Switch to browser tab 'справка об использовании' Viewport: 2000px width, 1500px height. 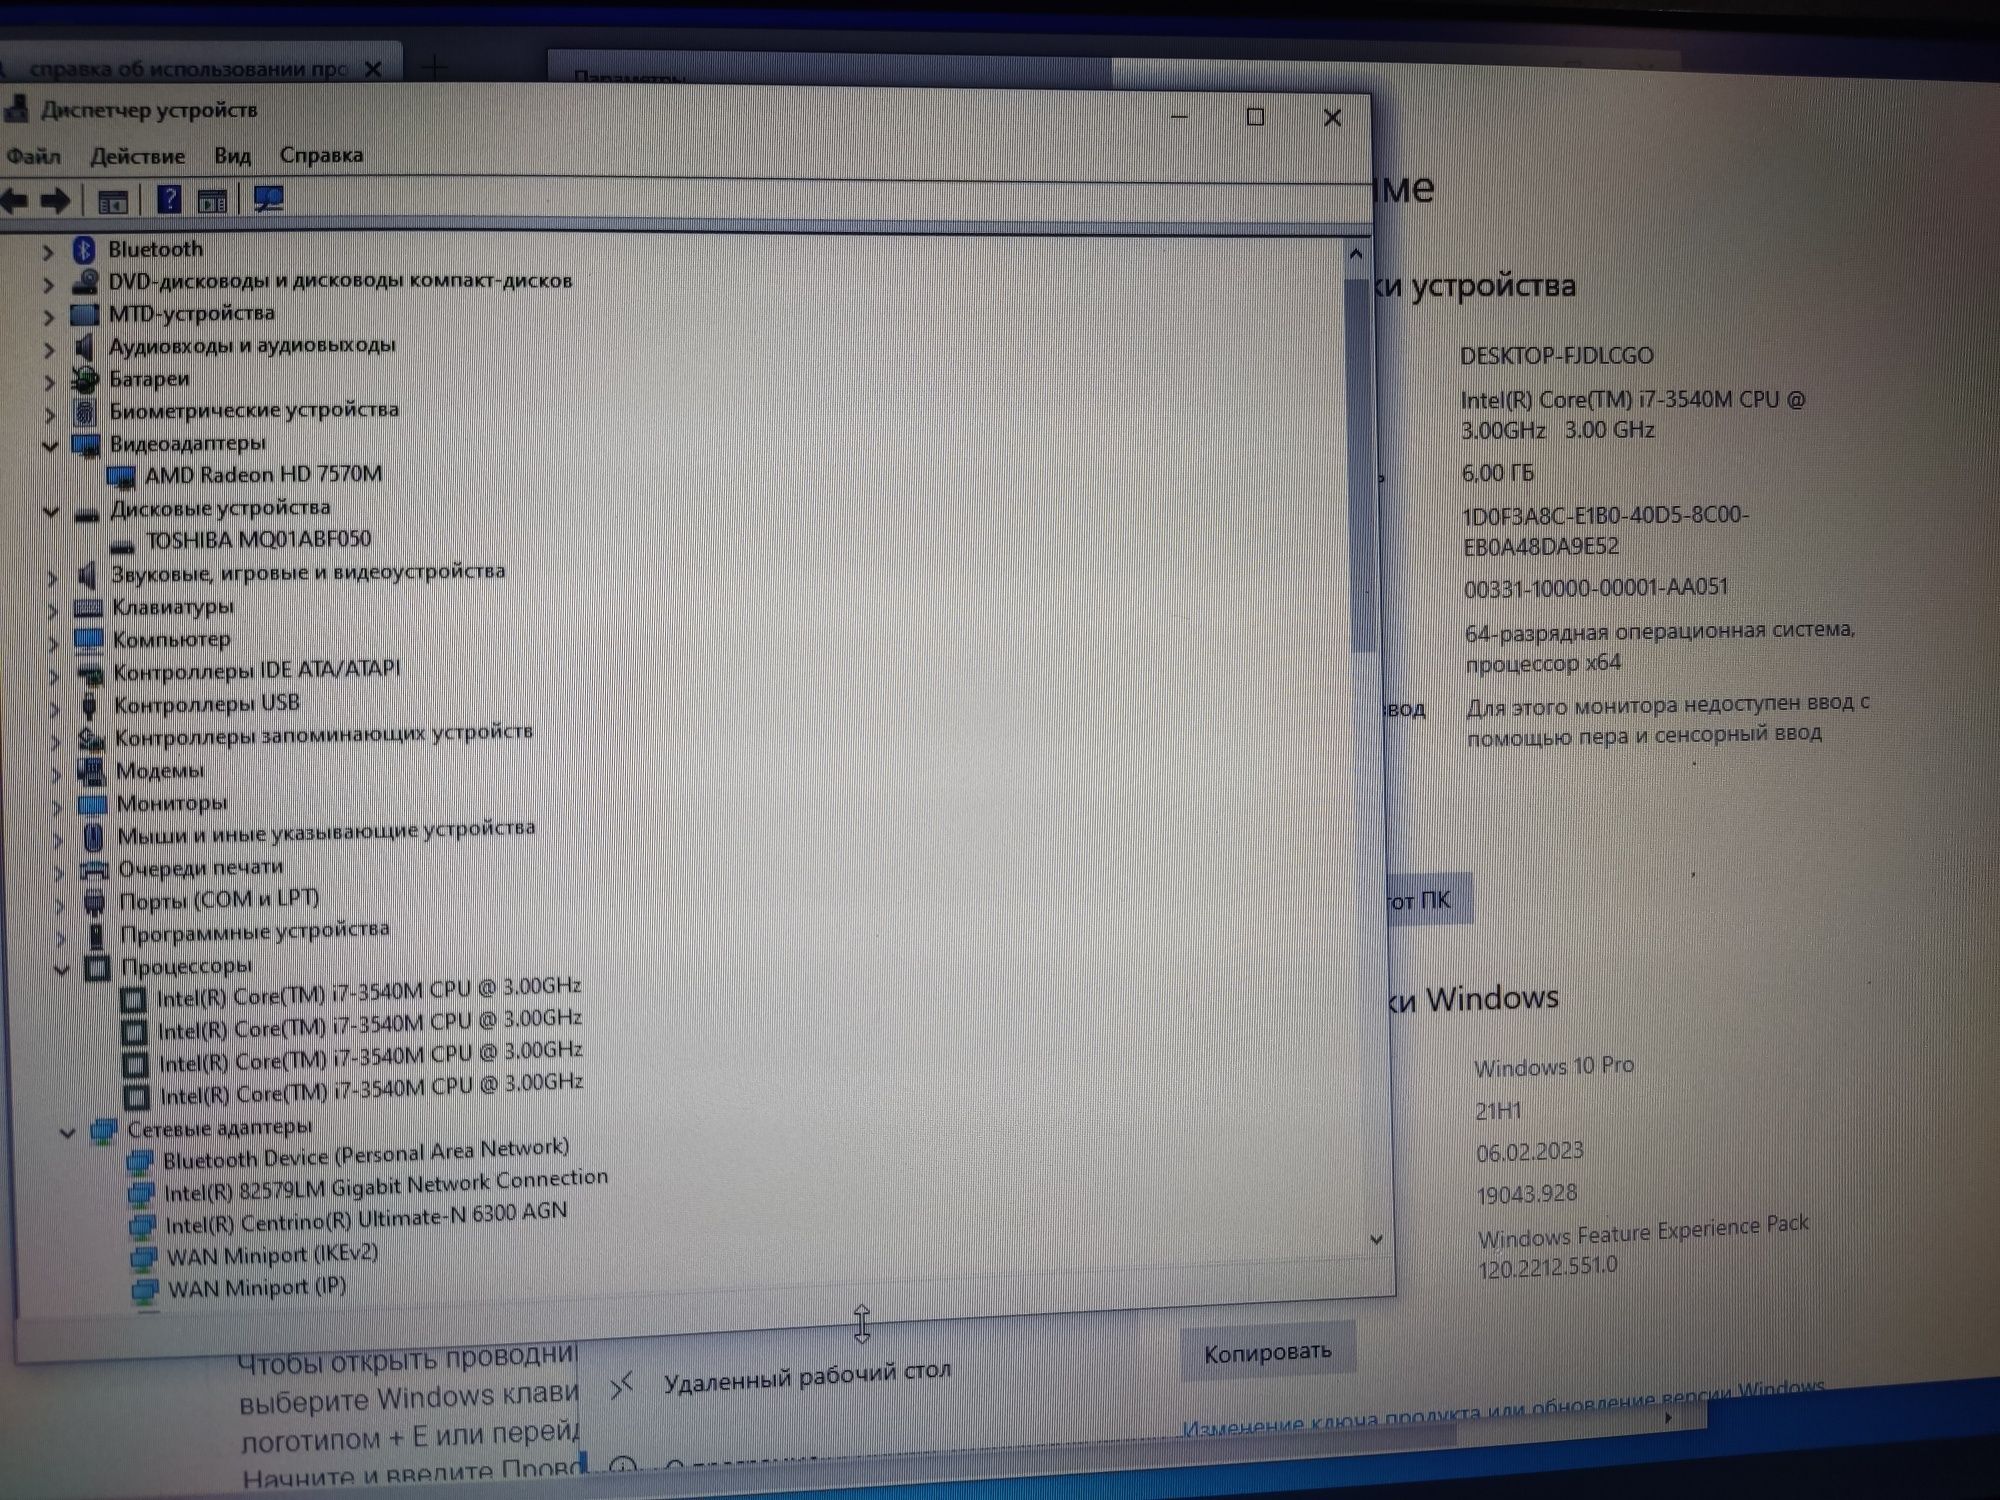point(187,69)
